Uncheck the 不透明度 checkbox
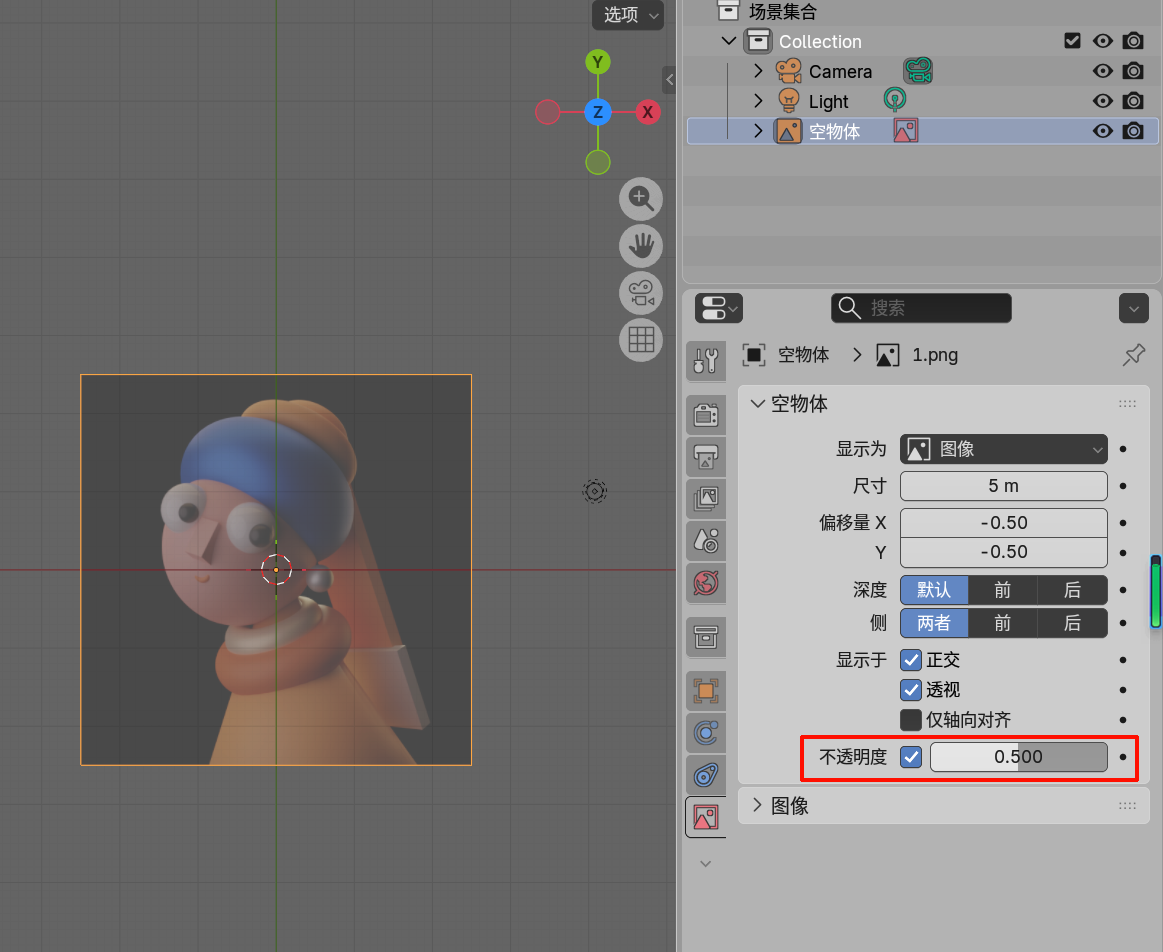Image resolution: width=1163 pixels, height=952 pixels. (911, 757)
